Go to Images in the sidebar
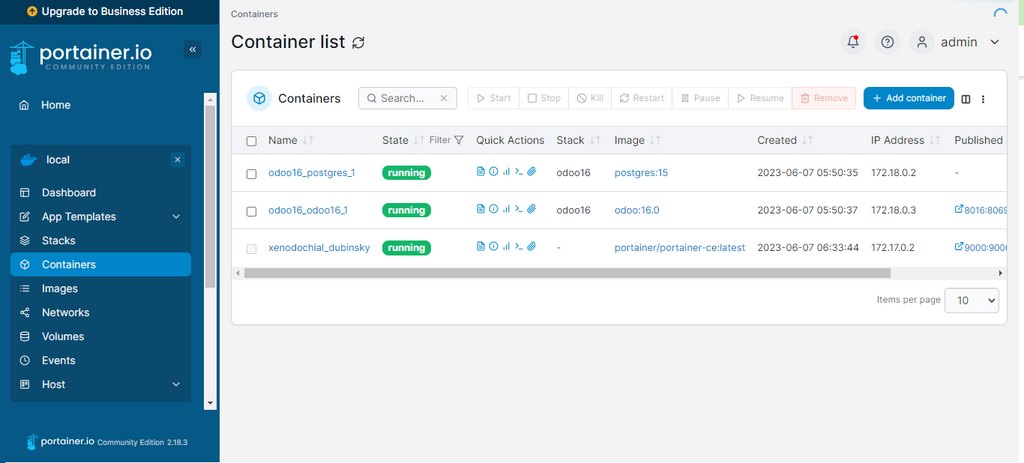This screenshot has width=1024, height=463. (x=60, y=289)
